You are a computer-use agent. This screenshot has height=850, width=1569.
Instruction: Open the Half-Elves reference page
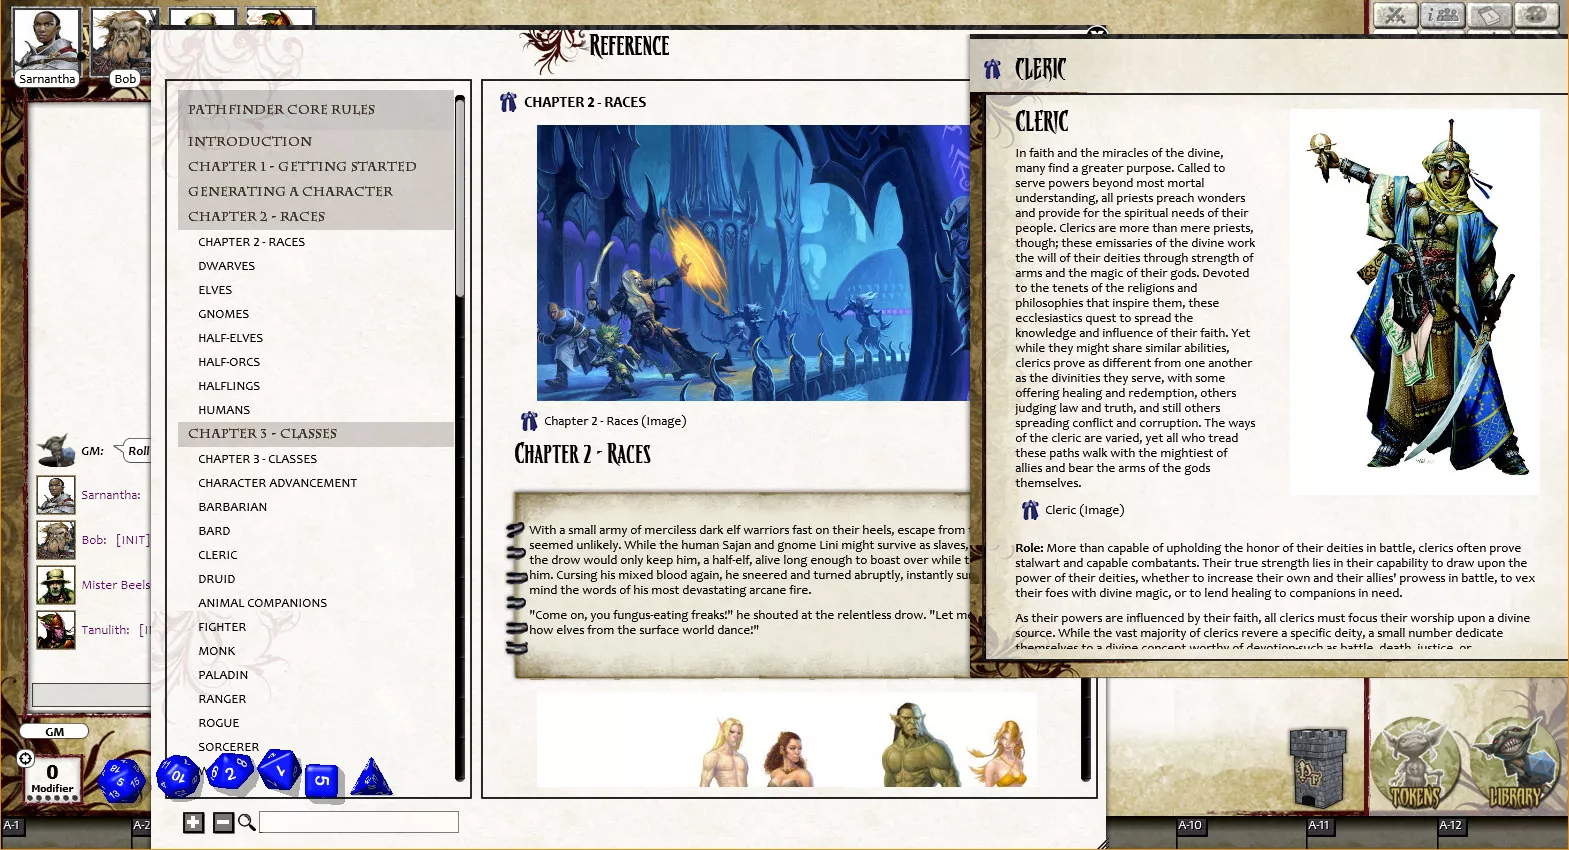tap(230, 338)
